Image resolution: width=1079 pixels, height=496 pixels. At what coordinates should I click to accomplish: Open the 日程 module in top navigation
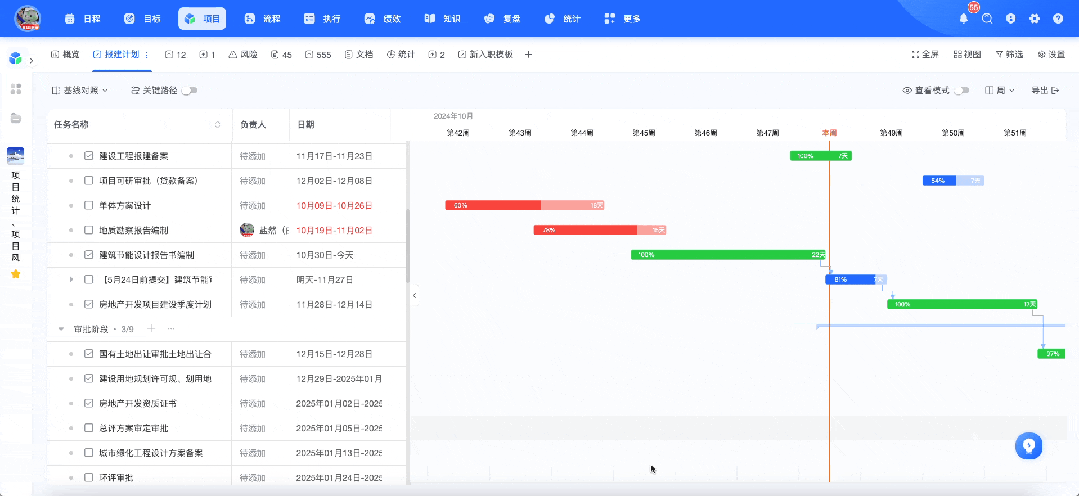(83, 19)
